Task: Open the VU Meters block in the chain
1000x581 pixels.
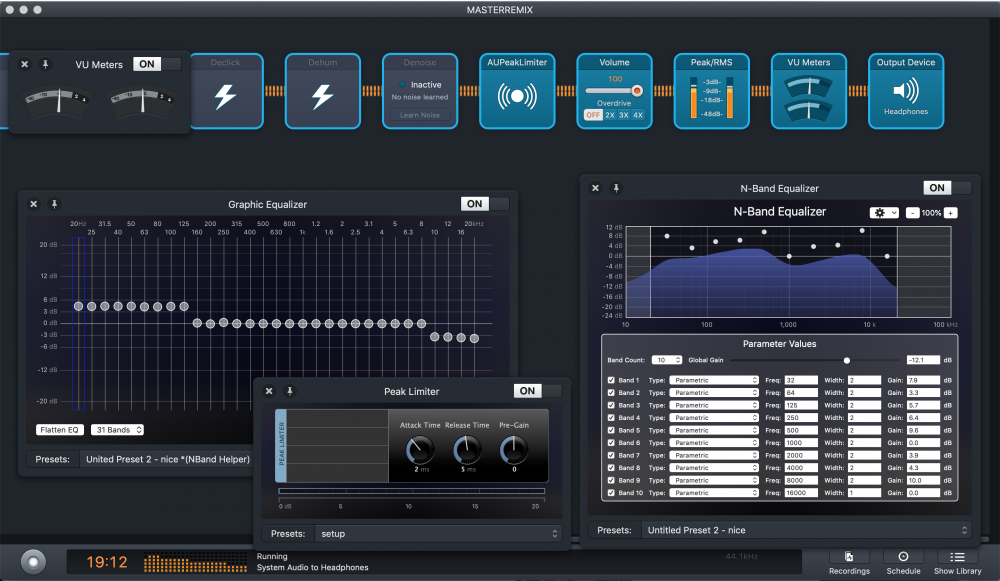Action: pyautogui.click(x=809, y=91)
